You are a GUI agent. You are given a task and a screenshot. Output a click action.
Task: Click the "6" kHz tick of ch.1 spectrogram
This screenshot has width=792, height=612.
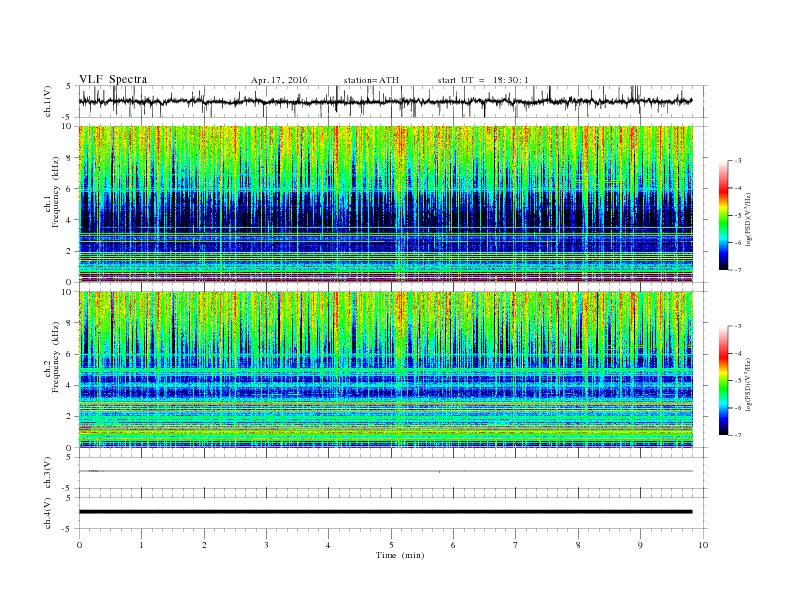point(69,189)
